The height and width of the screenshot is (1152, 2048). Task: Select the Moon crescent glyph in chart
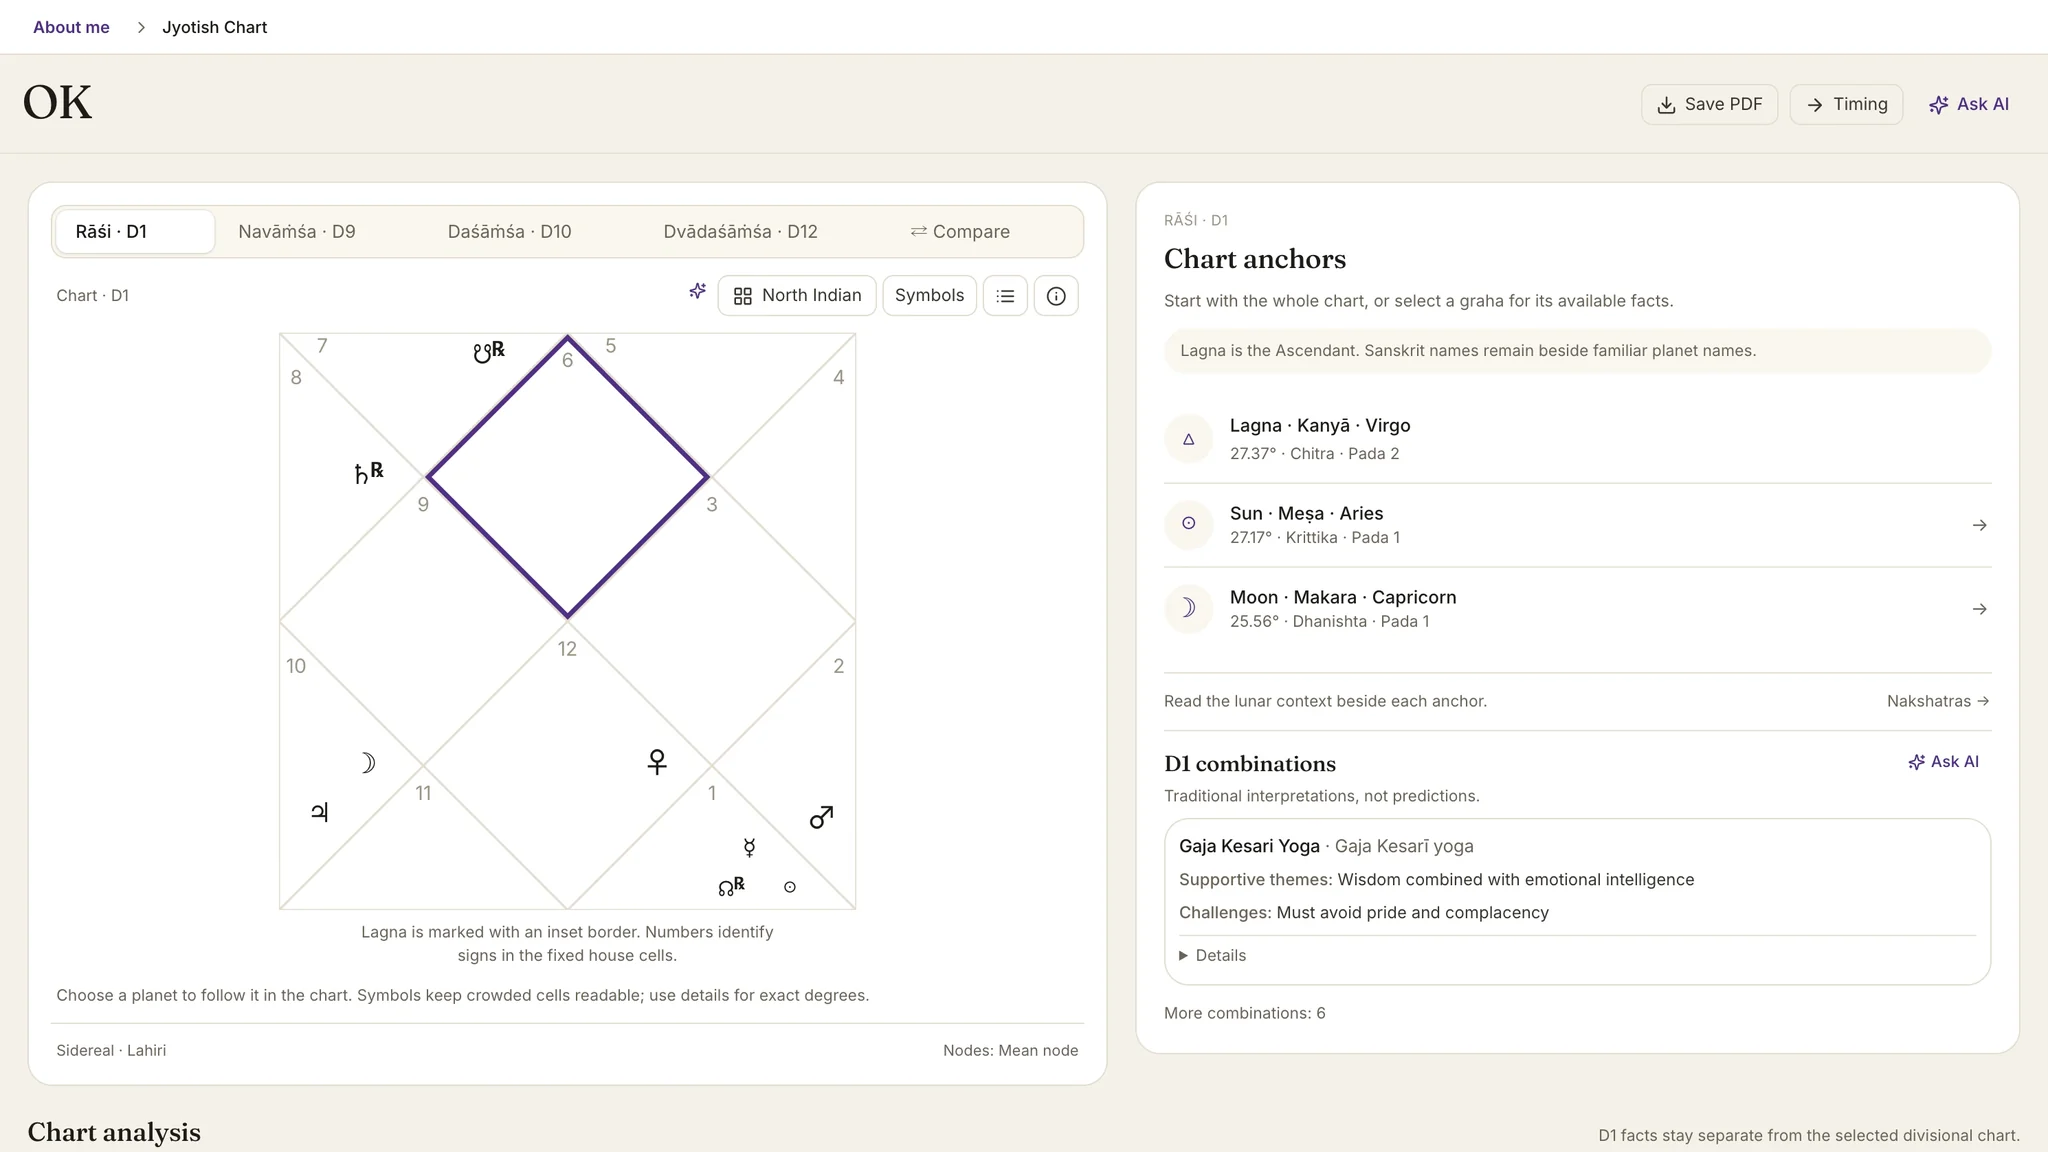(x=367, y=763)
